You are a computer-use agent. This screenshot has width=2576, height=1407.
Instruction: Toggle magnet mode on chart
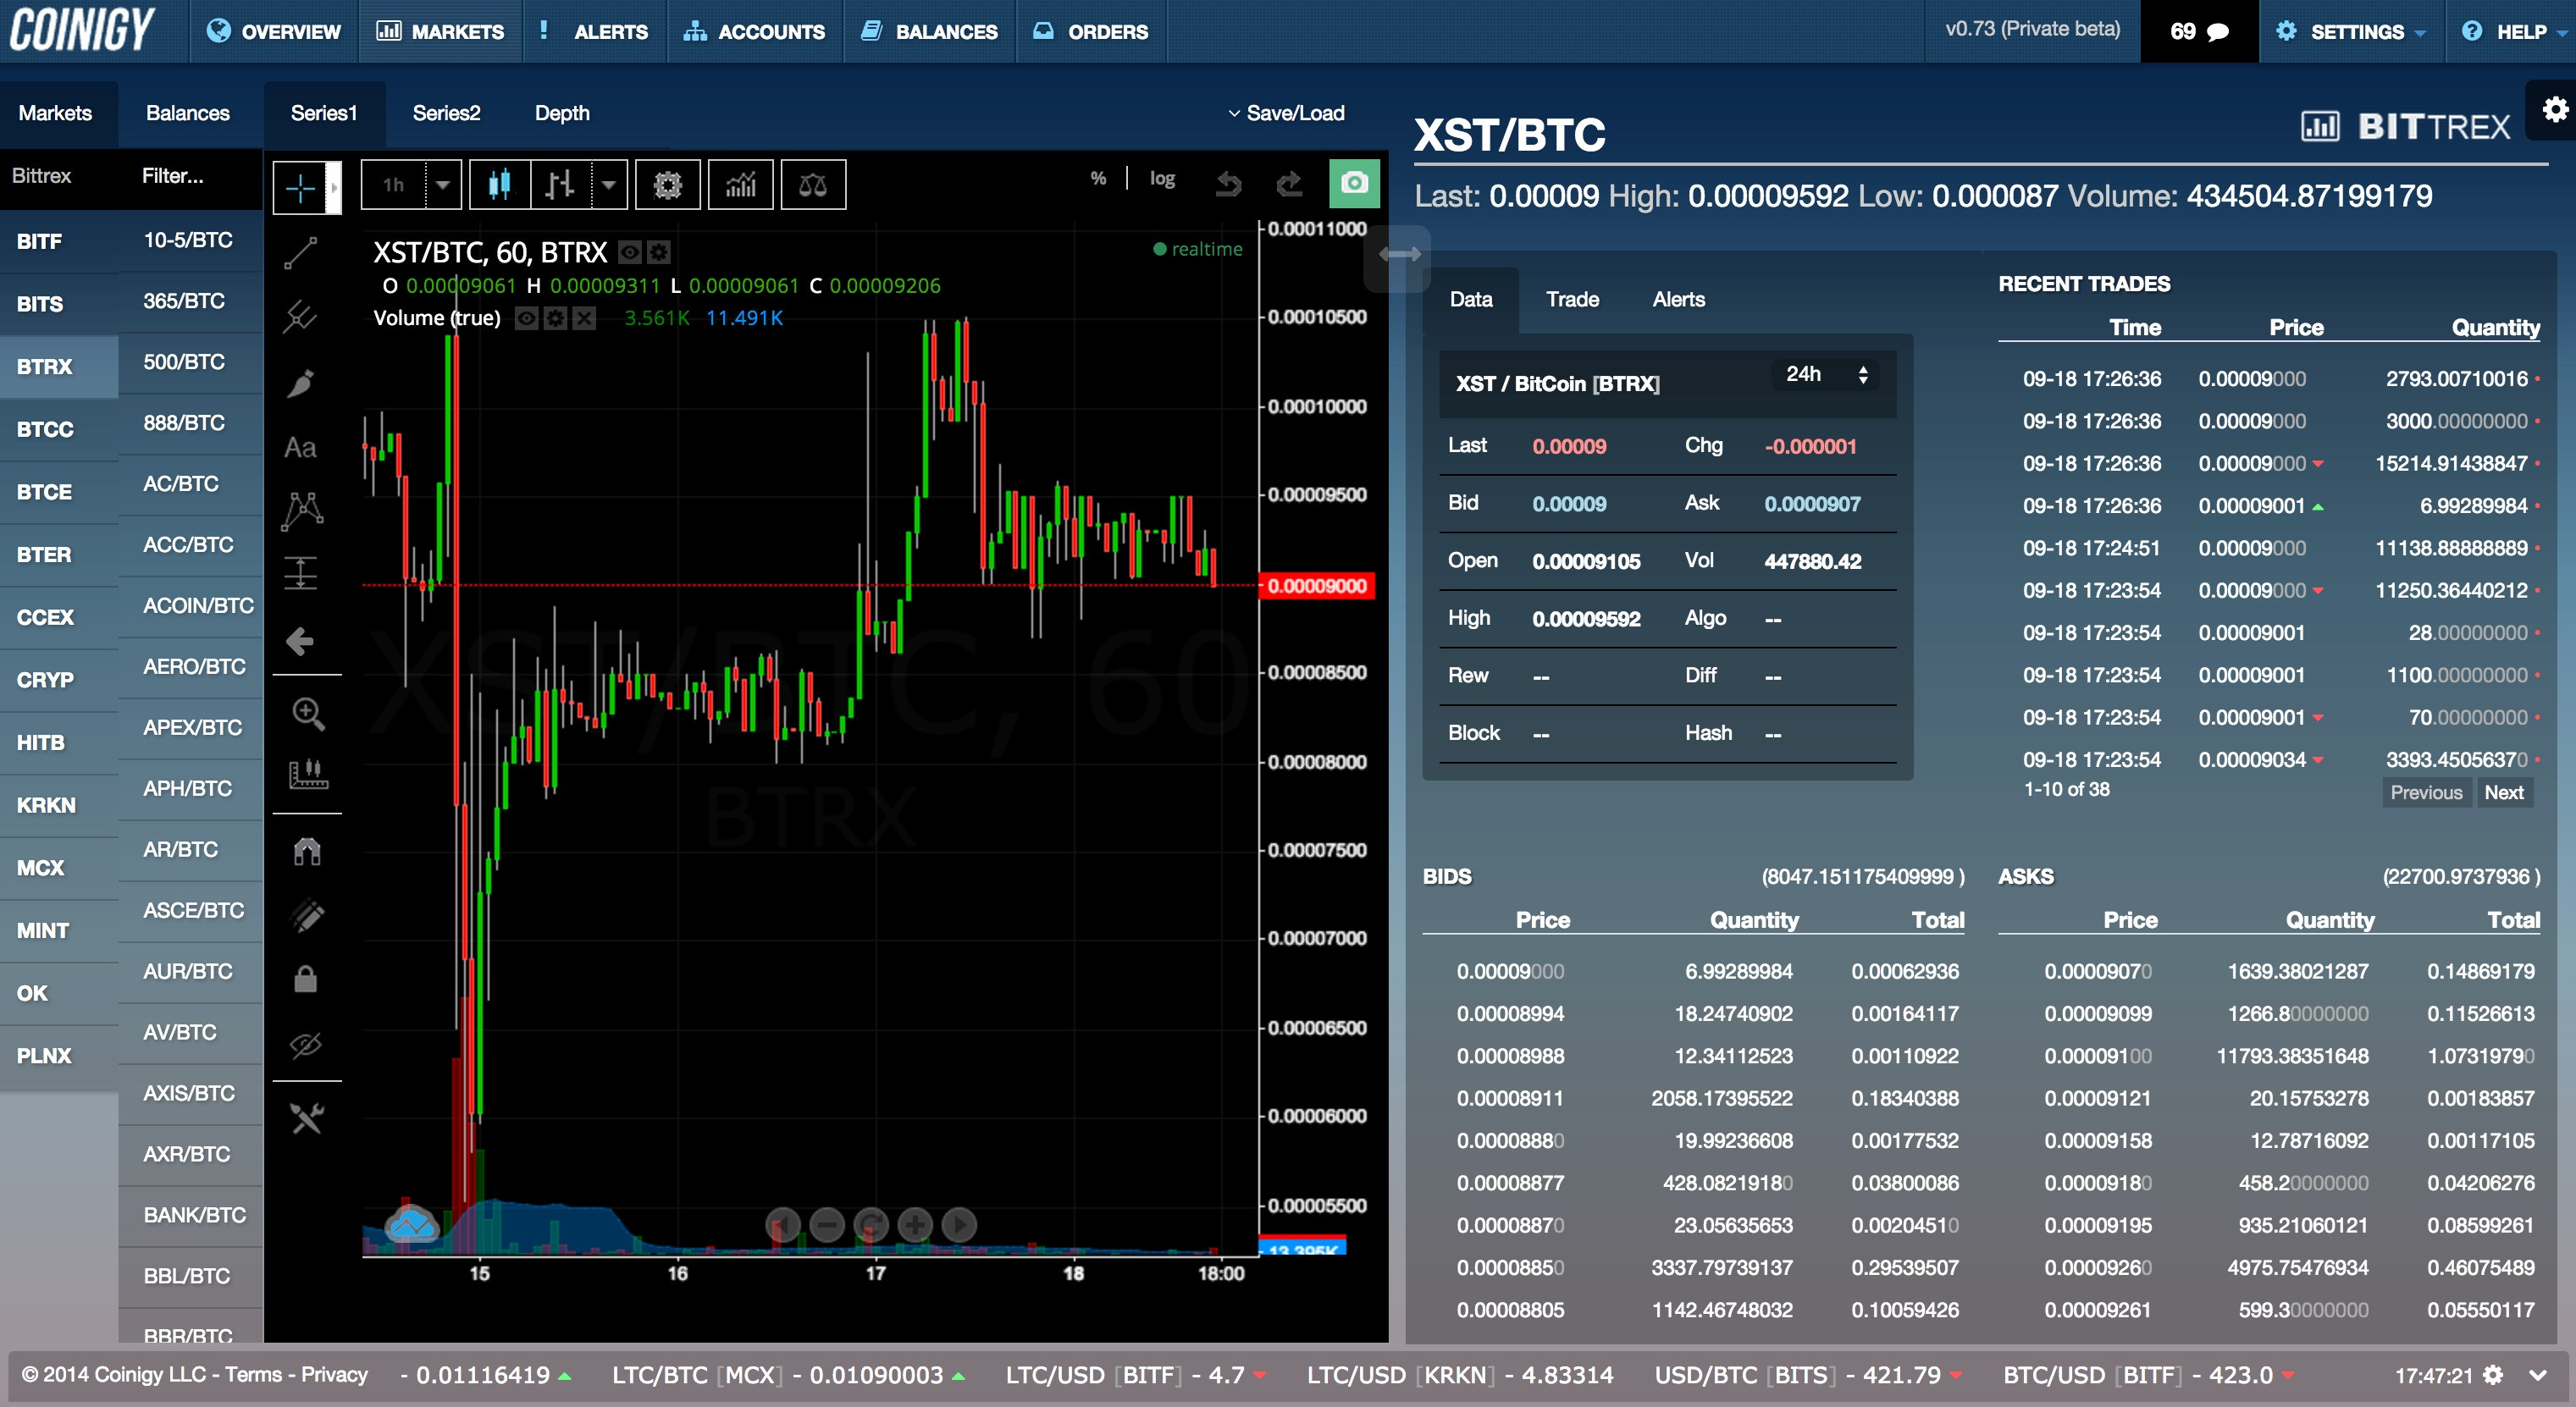tap(307, 851)
